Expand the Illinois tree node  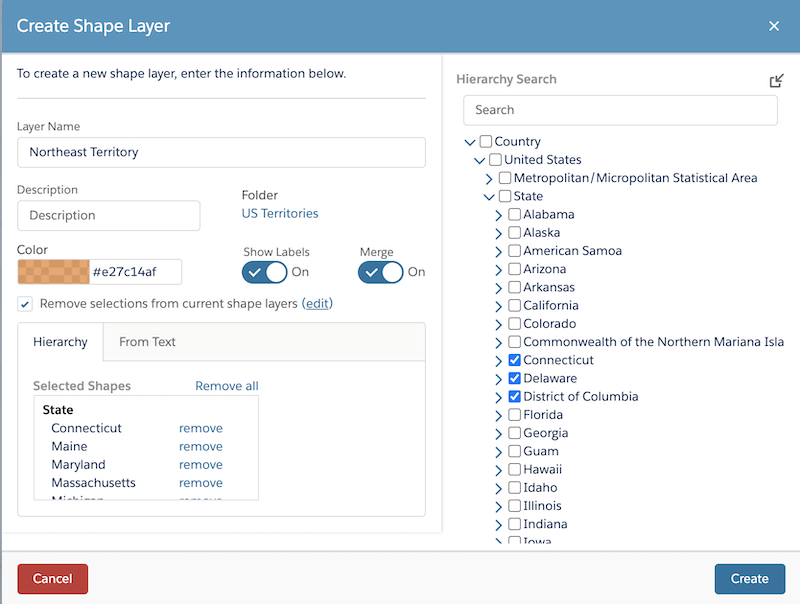click(498, 507)
